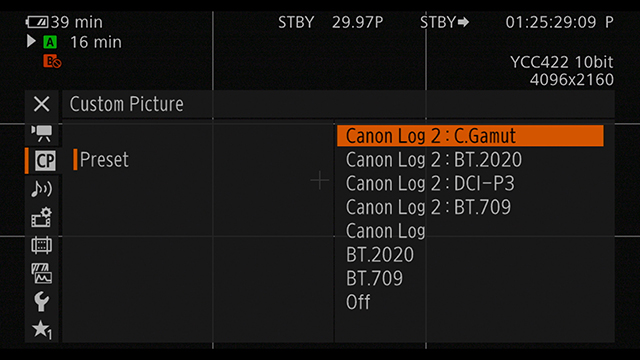Turn the preset Off

click(358, 302)
